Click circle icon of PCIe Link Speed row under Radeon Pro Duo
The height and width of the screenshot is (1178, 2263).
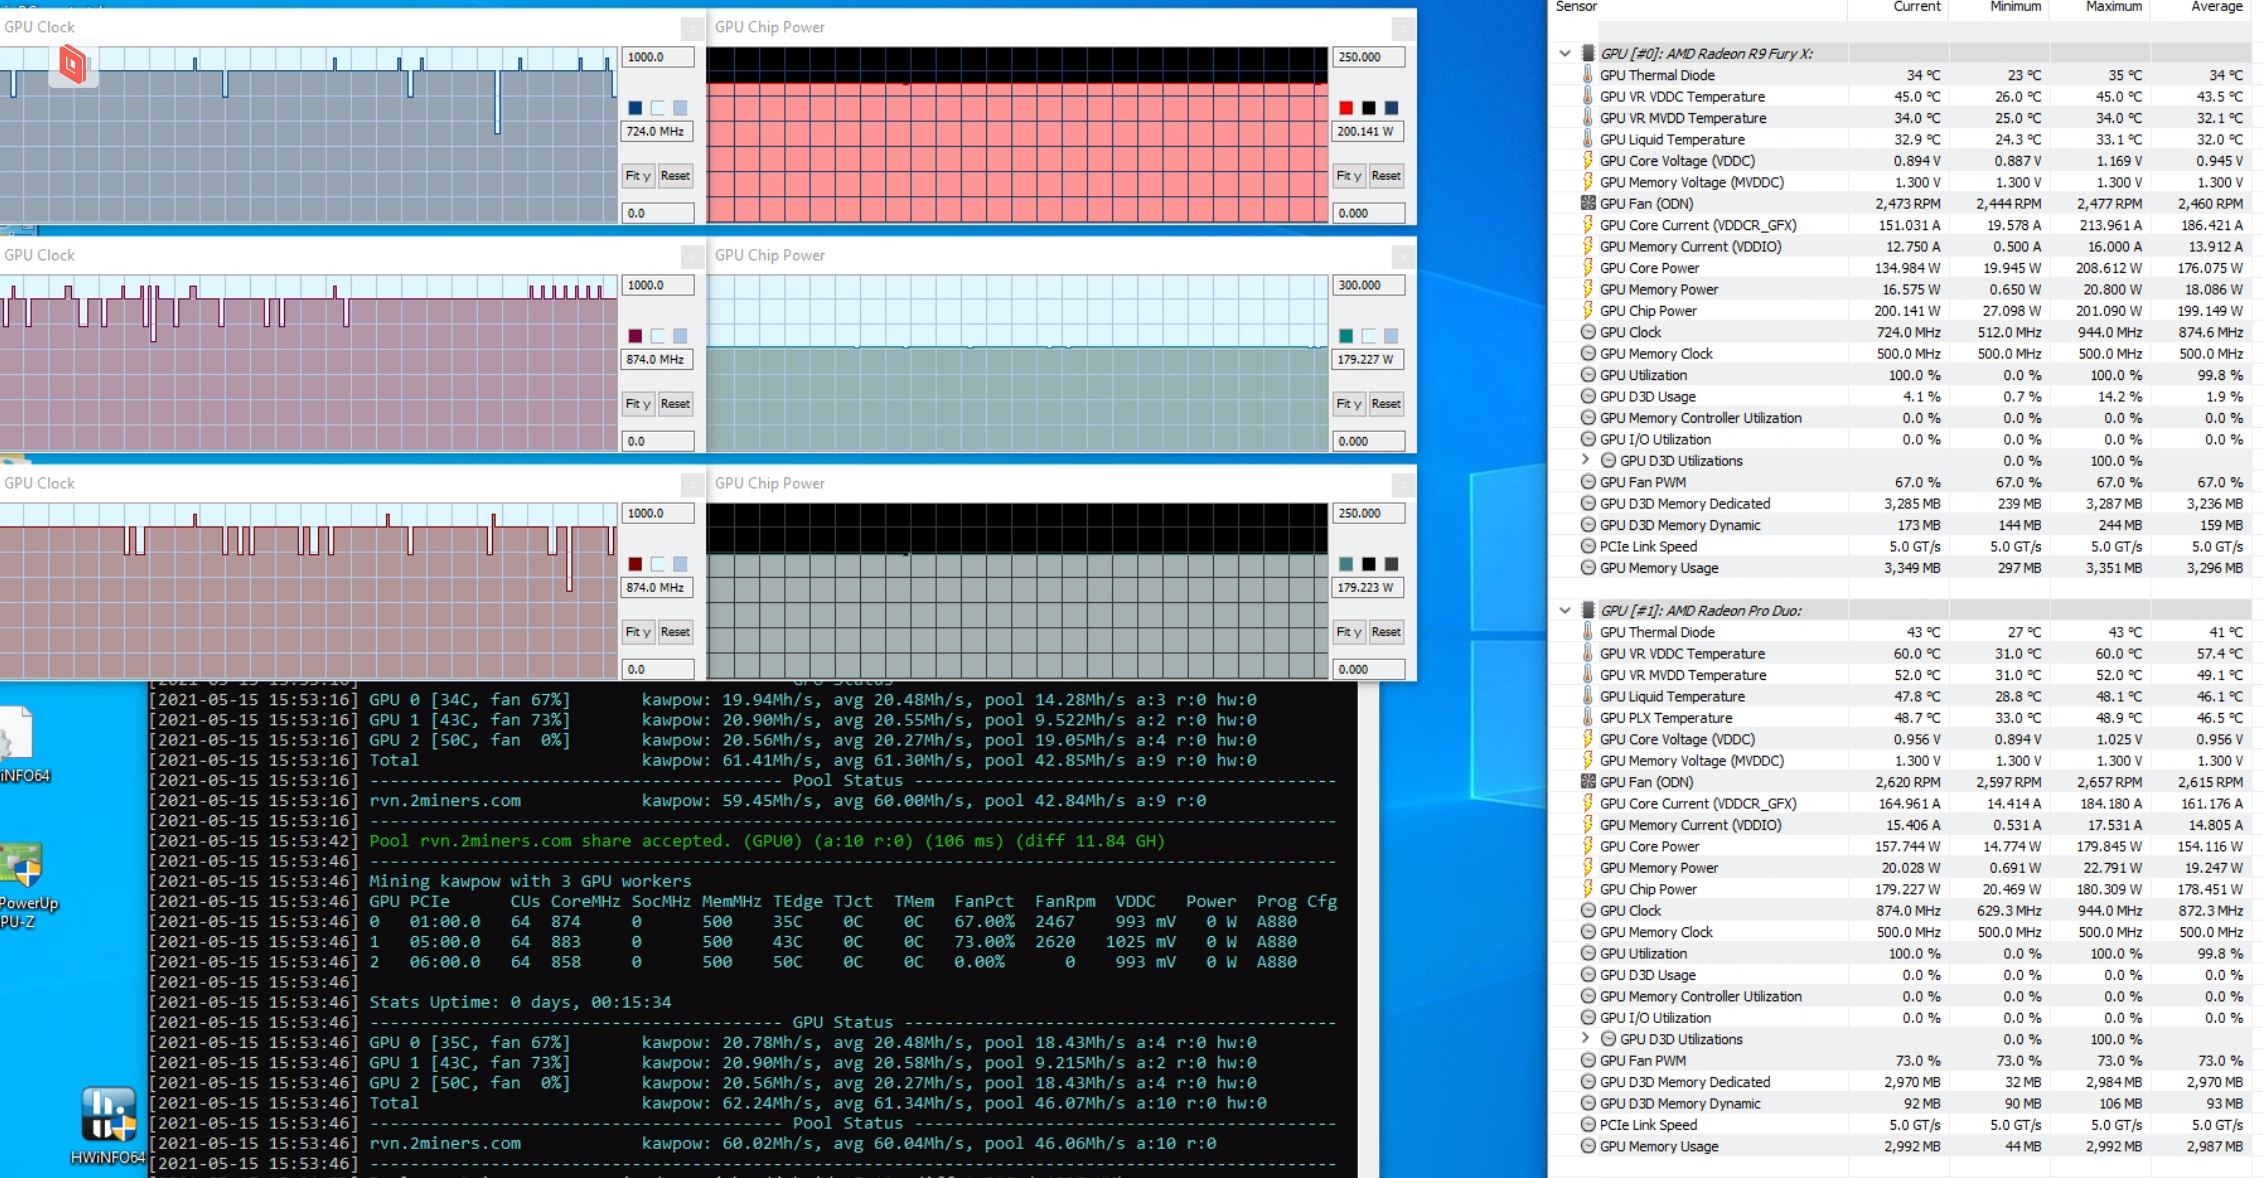point(1587,1124)
